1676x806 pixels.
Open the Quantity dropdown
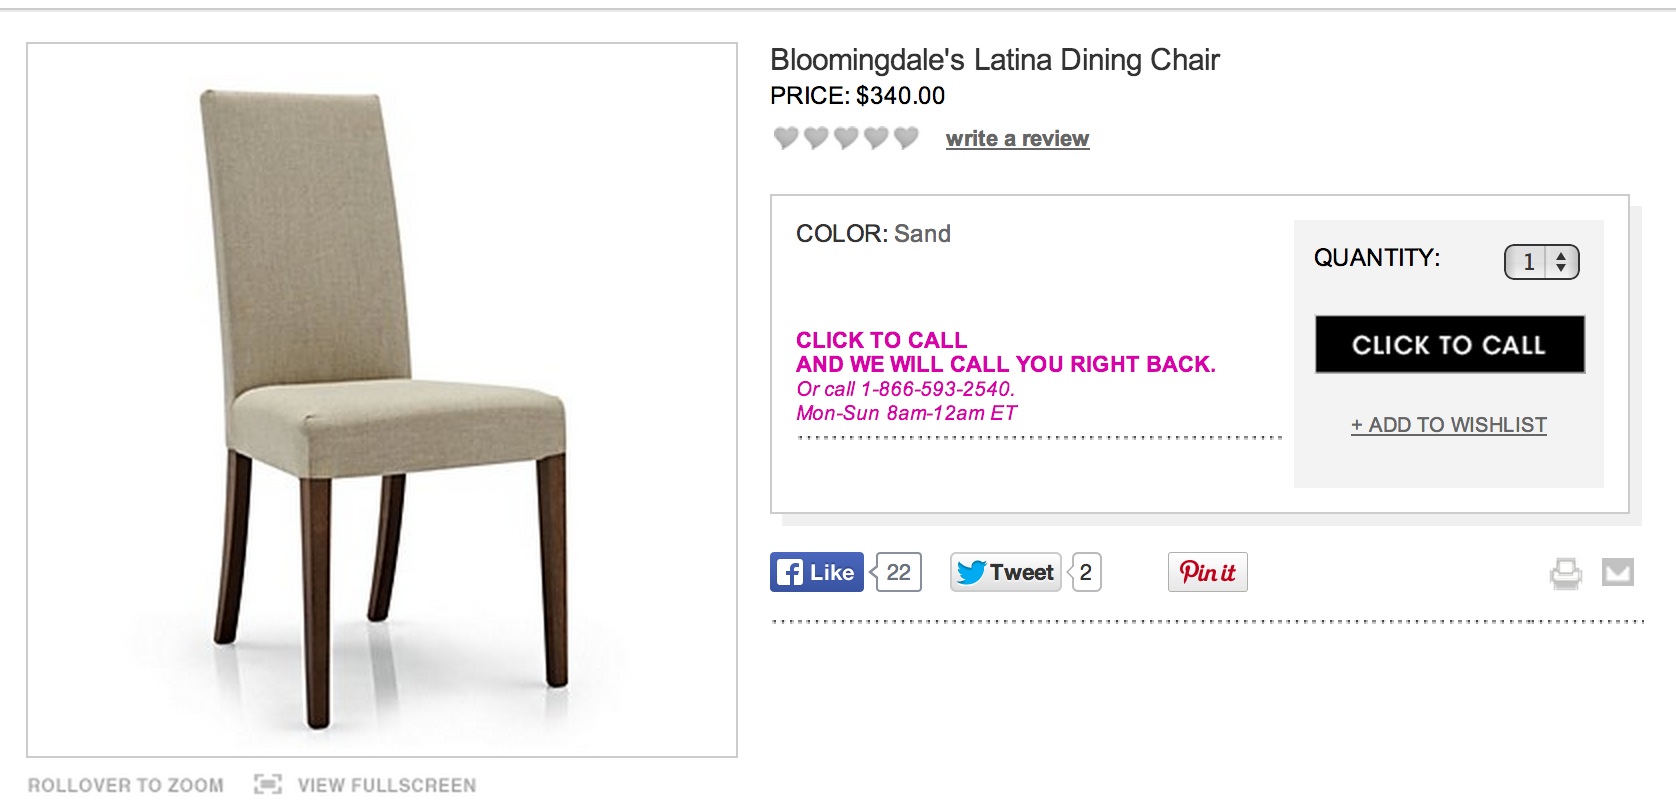(x=1541, y=262)
